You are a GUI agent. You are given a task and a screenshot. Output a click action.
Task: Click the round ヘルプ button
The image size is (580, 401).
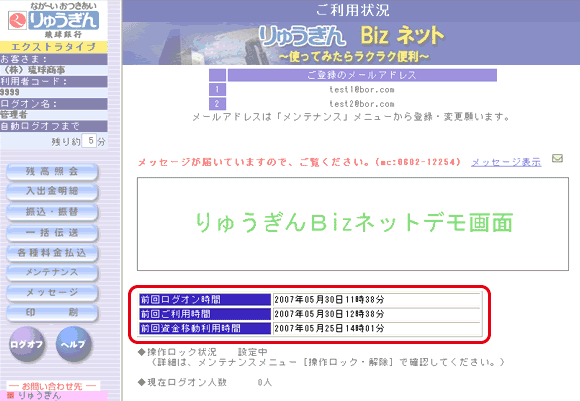click(73, 344)
